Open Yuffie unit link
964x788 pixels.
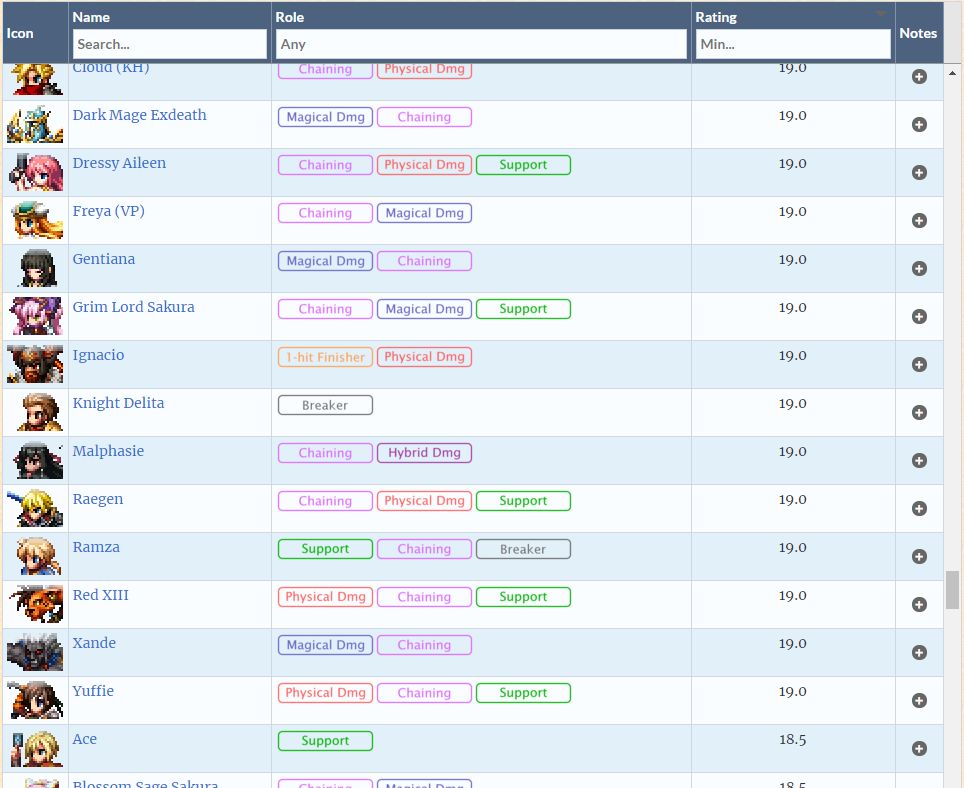coord(93,690)
